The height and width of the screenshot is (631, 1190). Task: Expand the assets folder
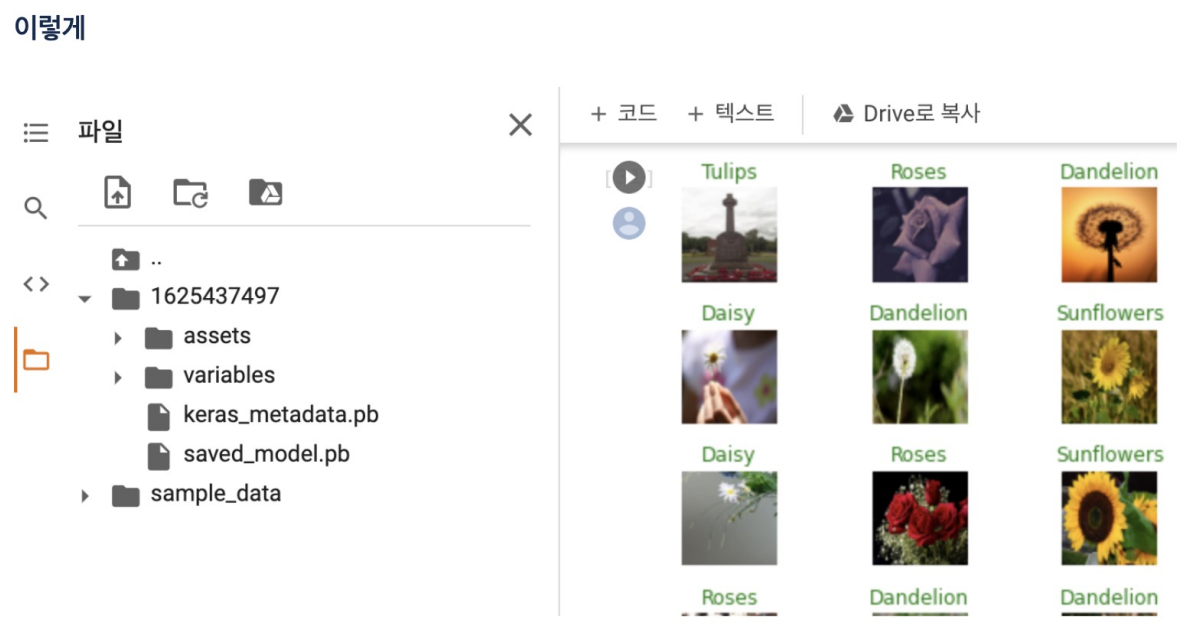point(118,338)
